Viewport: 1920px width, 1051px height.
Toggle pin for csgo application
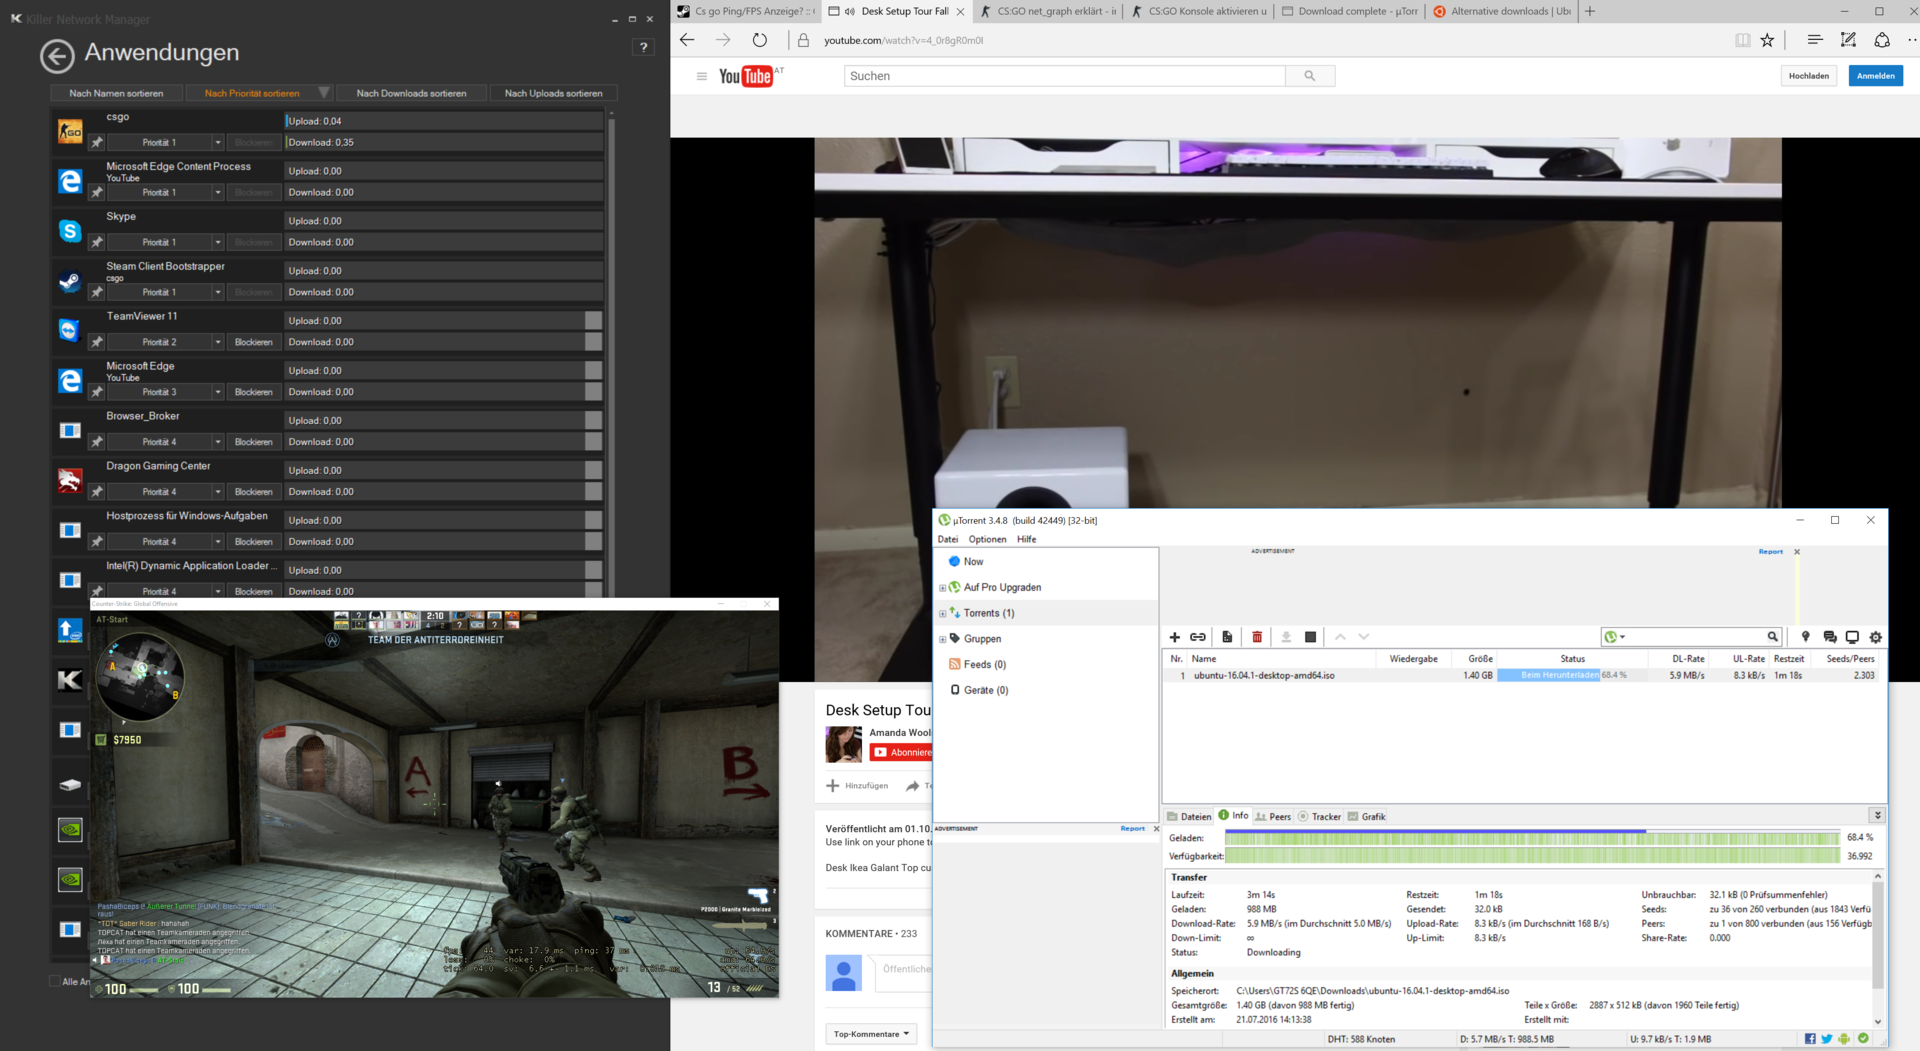(x=97, y=142)
